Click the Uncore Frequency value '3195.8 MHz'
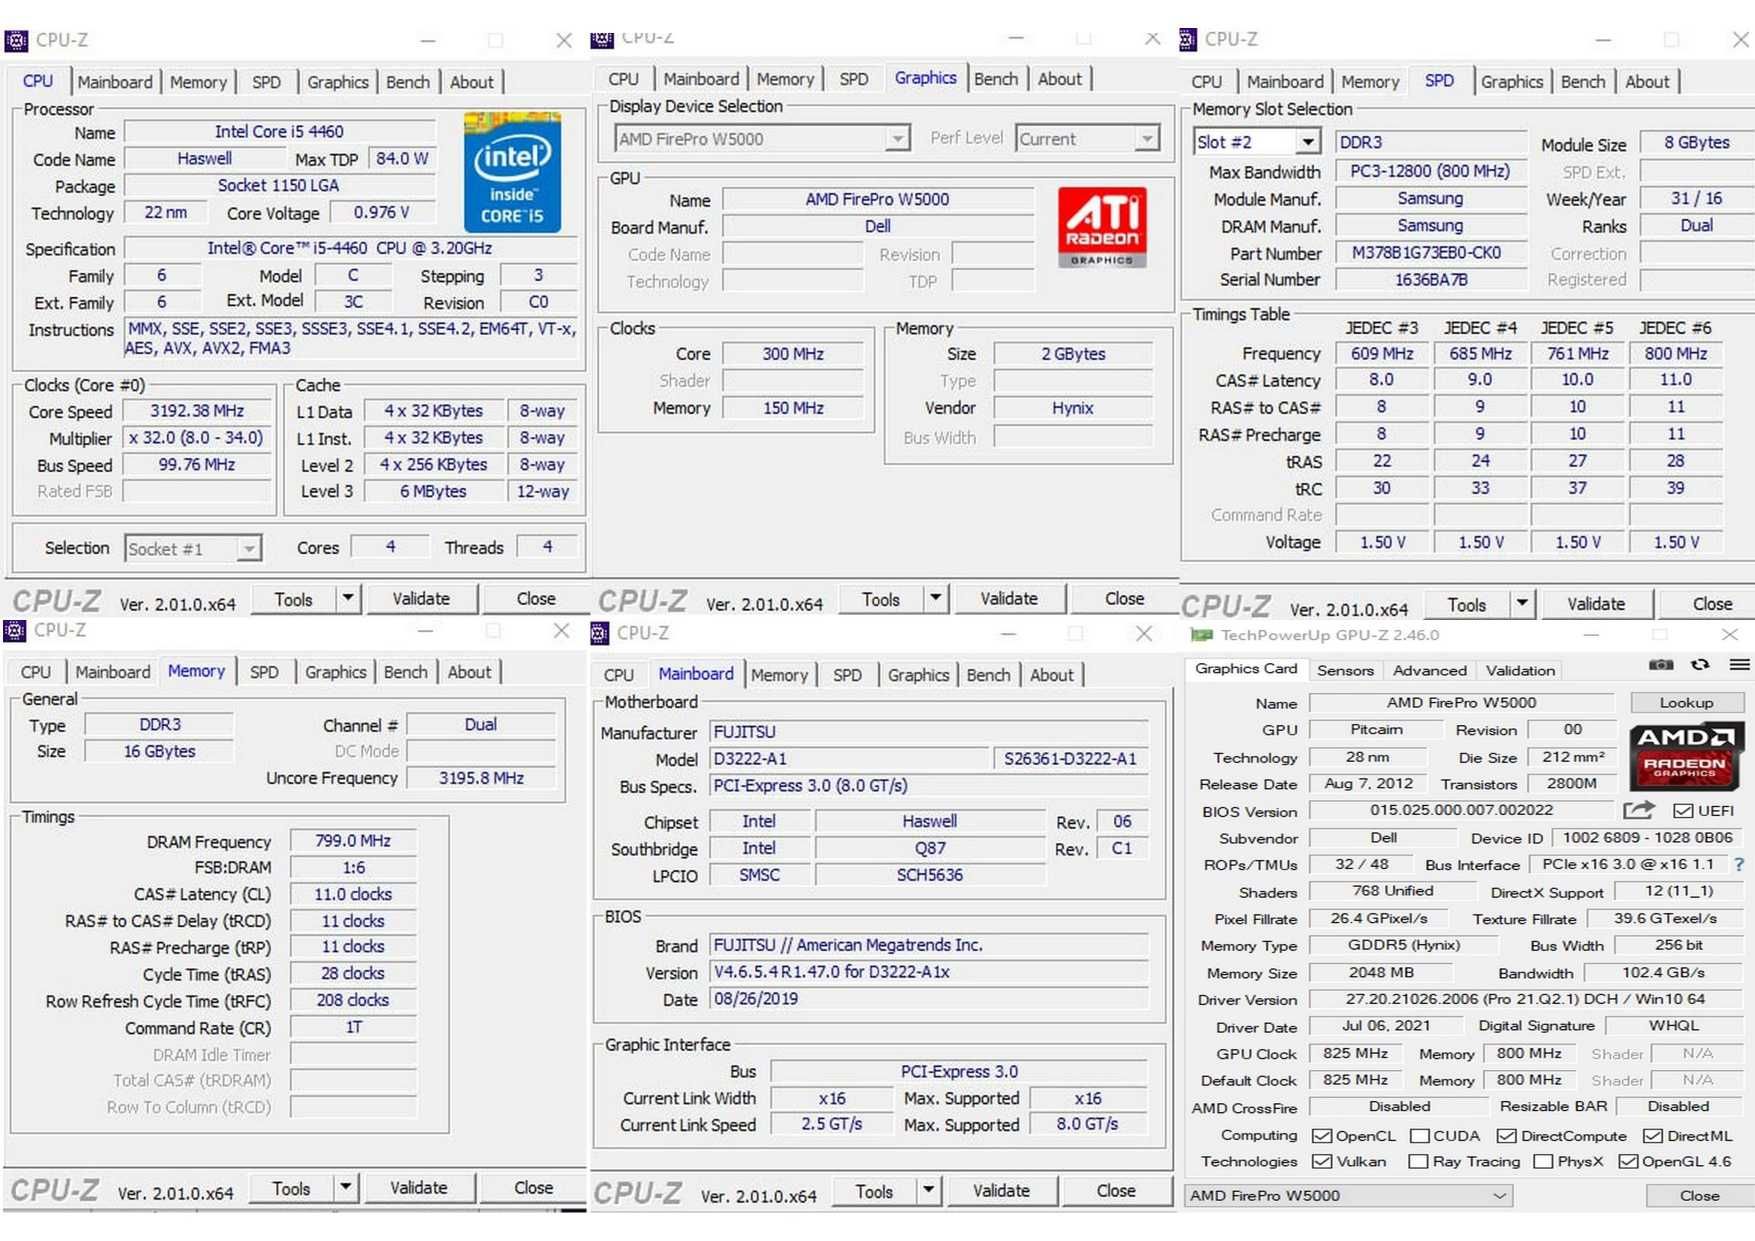The height and width of the screenshot is (1241, 1755). click(x=481, y=778)
